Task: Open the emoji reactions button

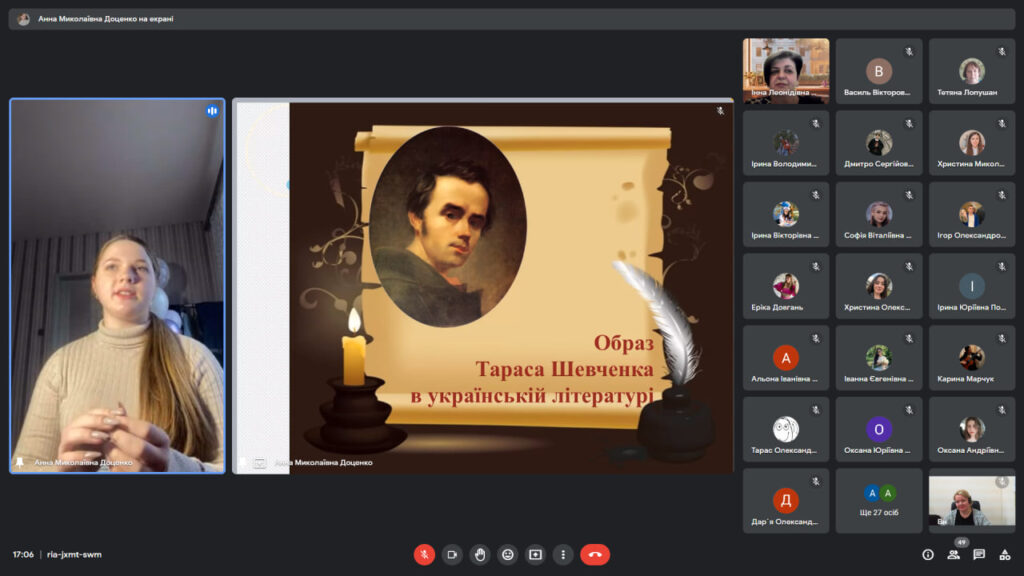Action: [x=508, y=554]
